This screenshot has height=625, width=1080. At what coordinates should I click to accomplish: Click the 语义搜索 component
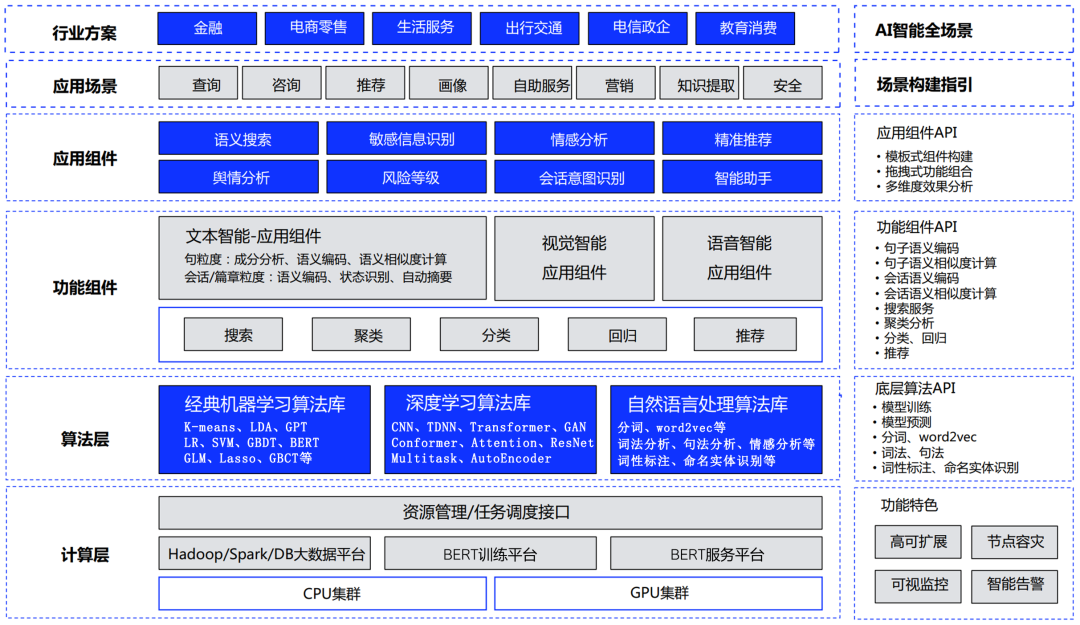pyautogui.click(x=239, y=139)
